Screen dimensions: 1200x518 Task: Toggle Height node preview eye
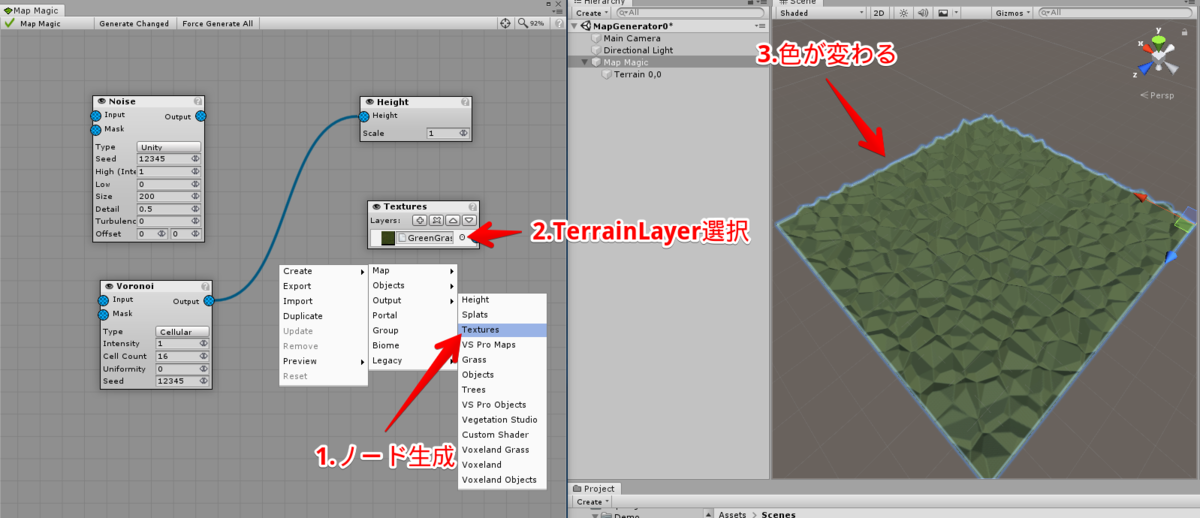(369, 102)
